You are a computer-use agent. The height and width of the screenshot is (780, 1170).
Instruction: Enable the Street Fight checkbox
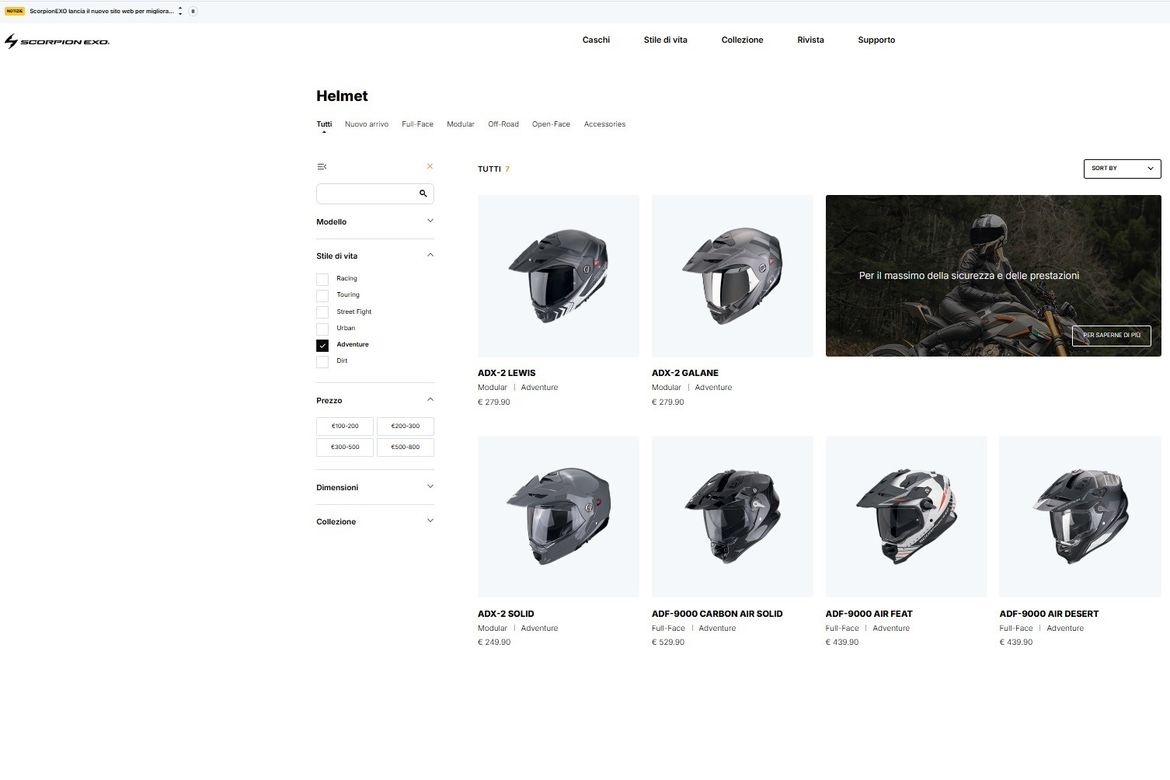322,312
